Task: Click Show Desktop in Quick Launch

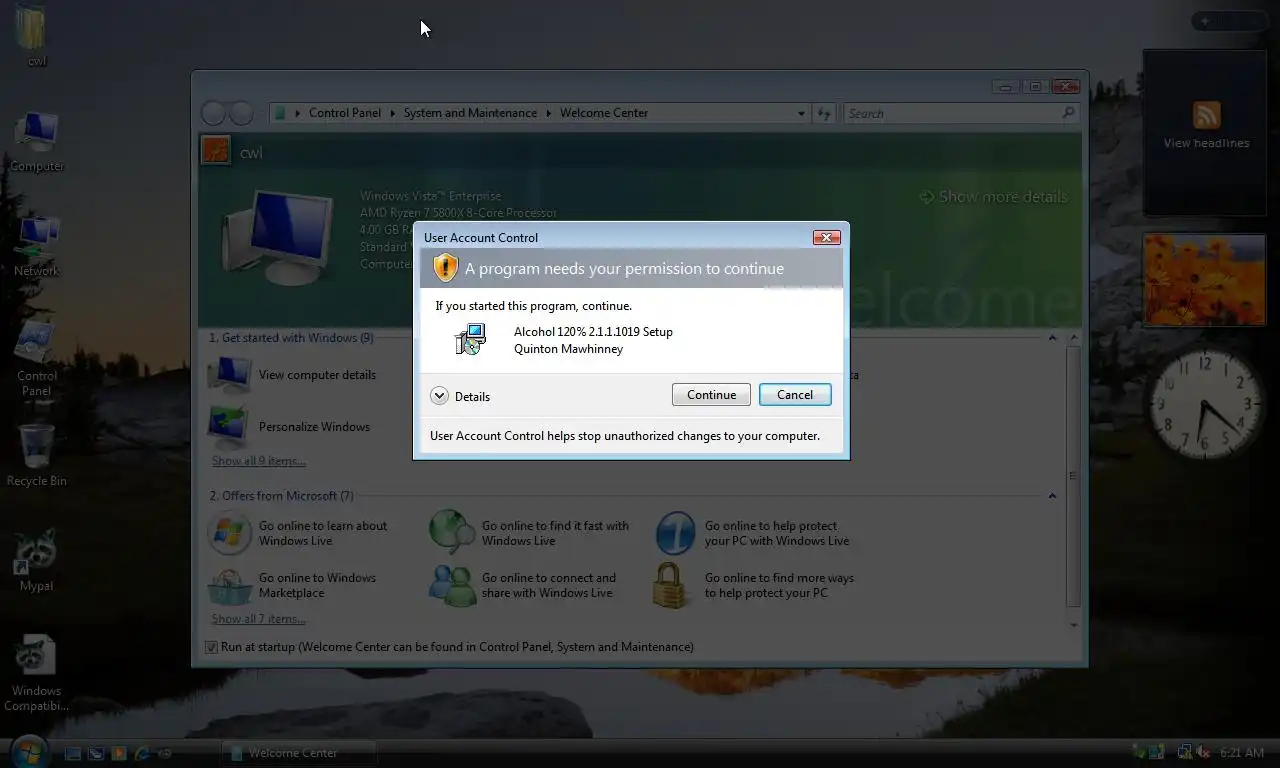Action: (x=73, y=753)
